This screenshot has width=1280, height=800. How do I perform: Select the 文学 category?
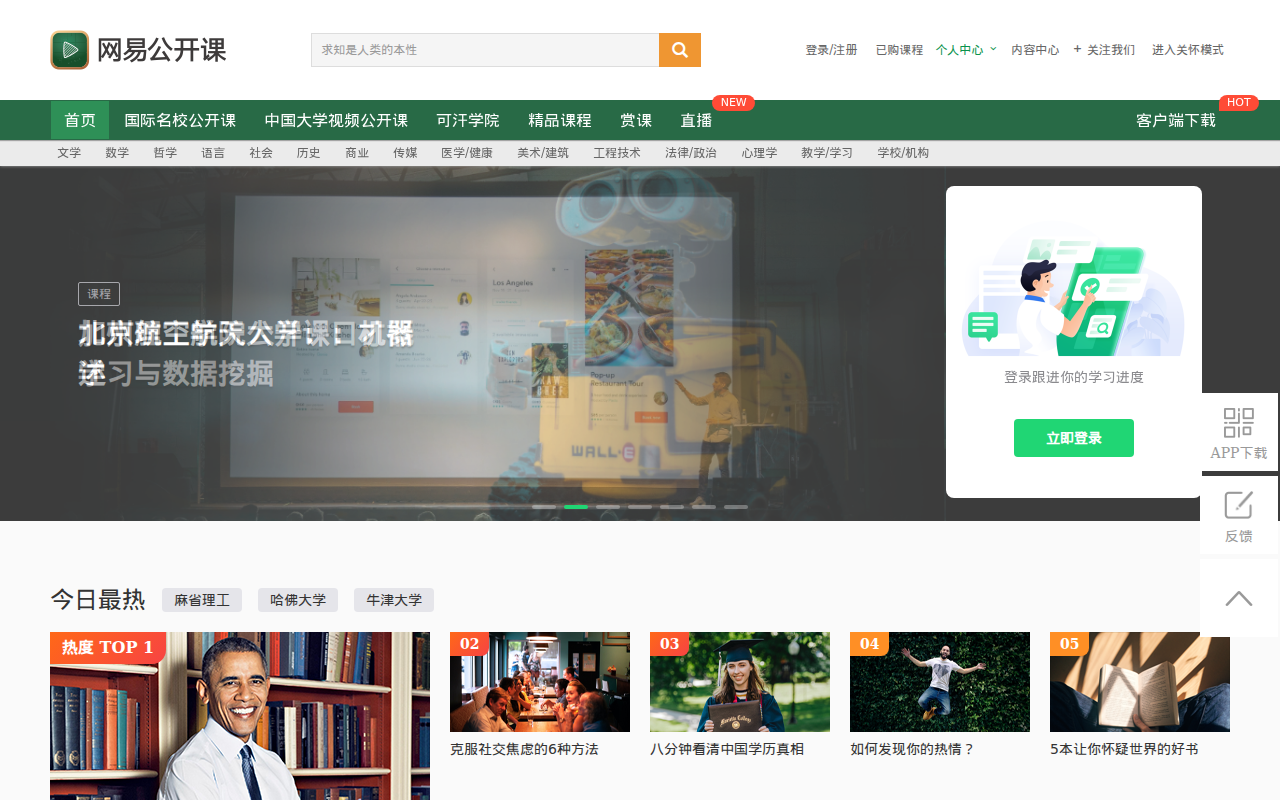(69, 153)
